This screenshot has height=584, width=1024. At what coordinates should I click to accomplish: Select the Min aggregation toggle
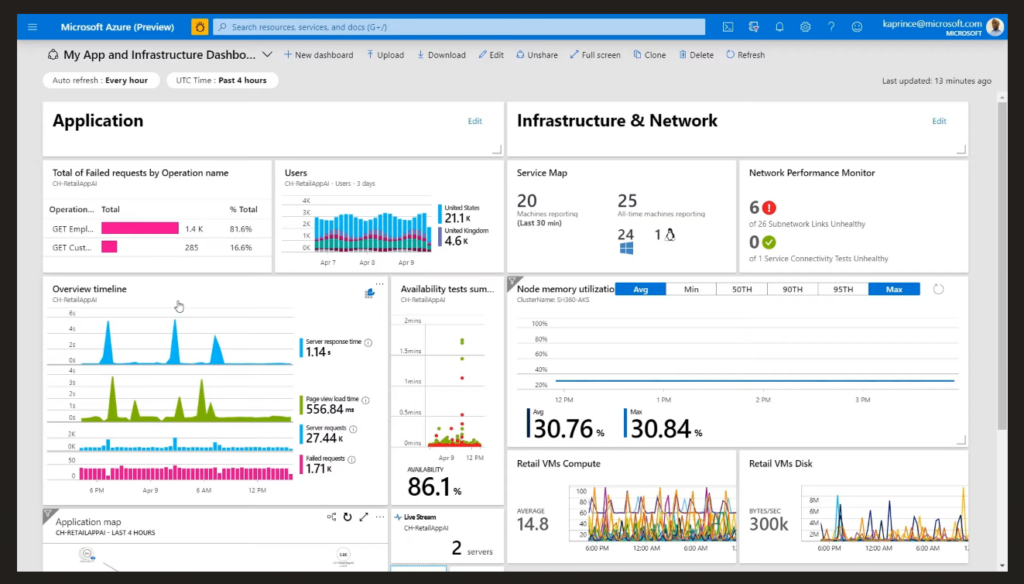tap(691, 289)
